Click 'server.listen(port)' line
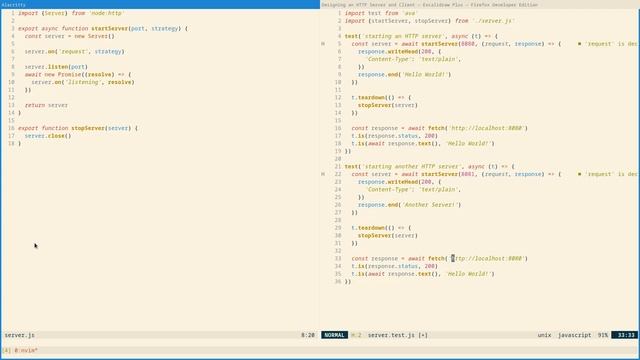The image size is (640, 360). point(56,67)
